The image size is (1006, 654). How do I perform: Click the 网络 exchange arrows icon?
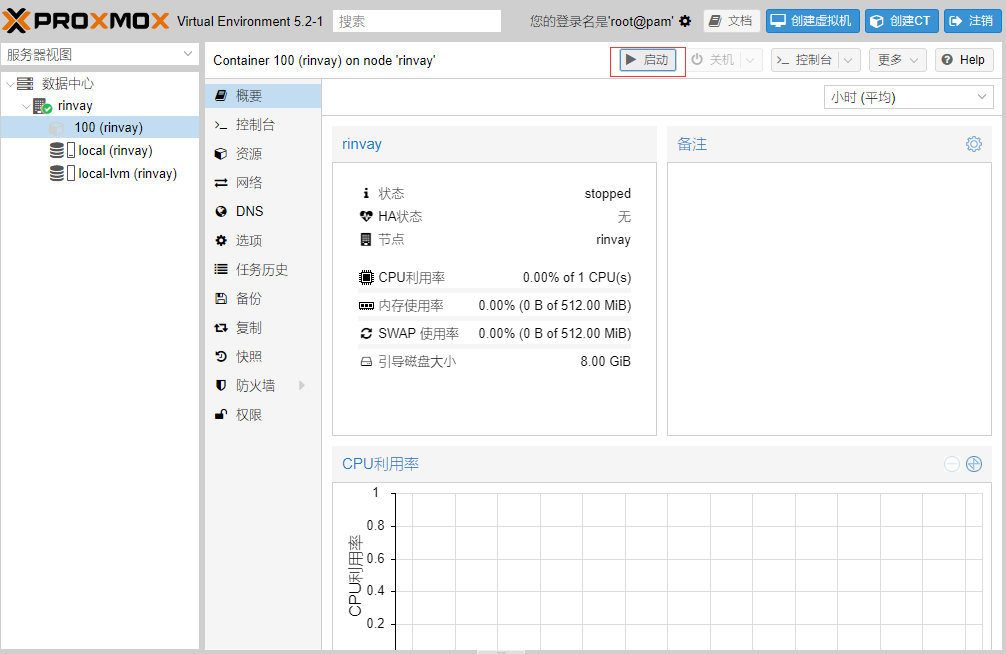221,182
